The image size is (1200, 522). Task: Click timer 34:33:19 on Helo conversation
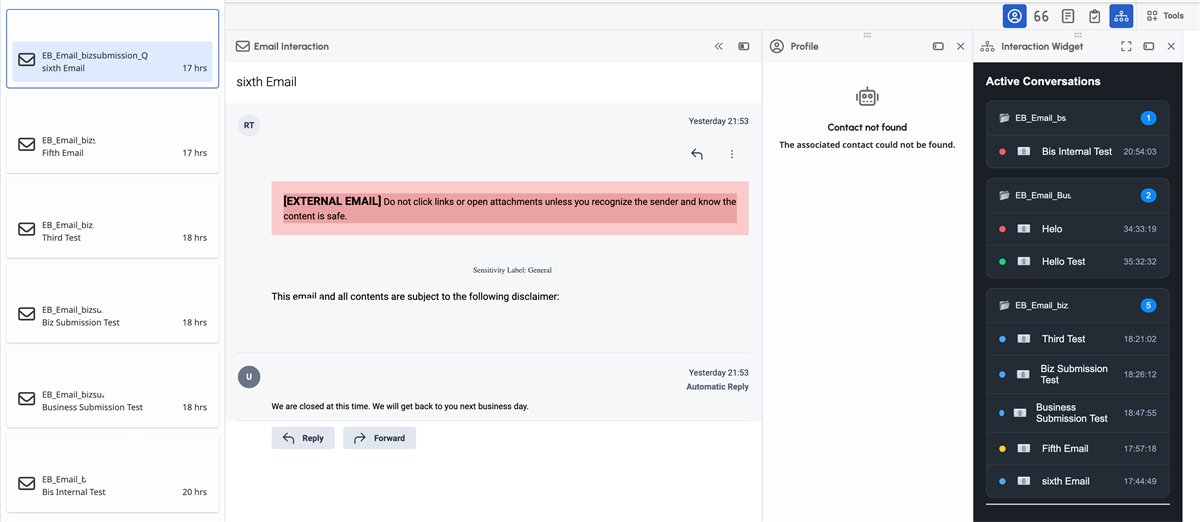pyautogui.click(x=1140, y=229)
